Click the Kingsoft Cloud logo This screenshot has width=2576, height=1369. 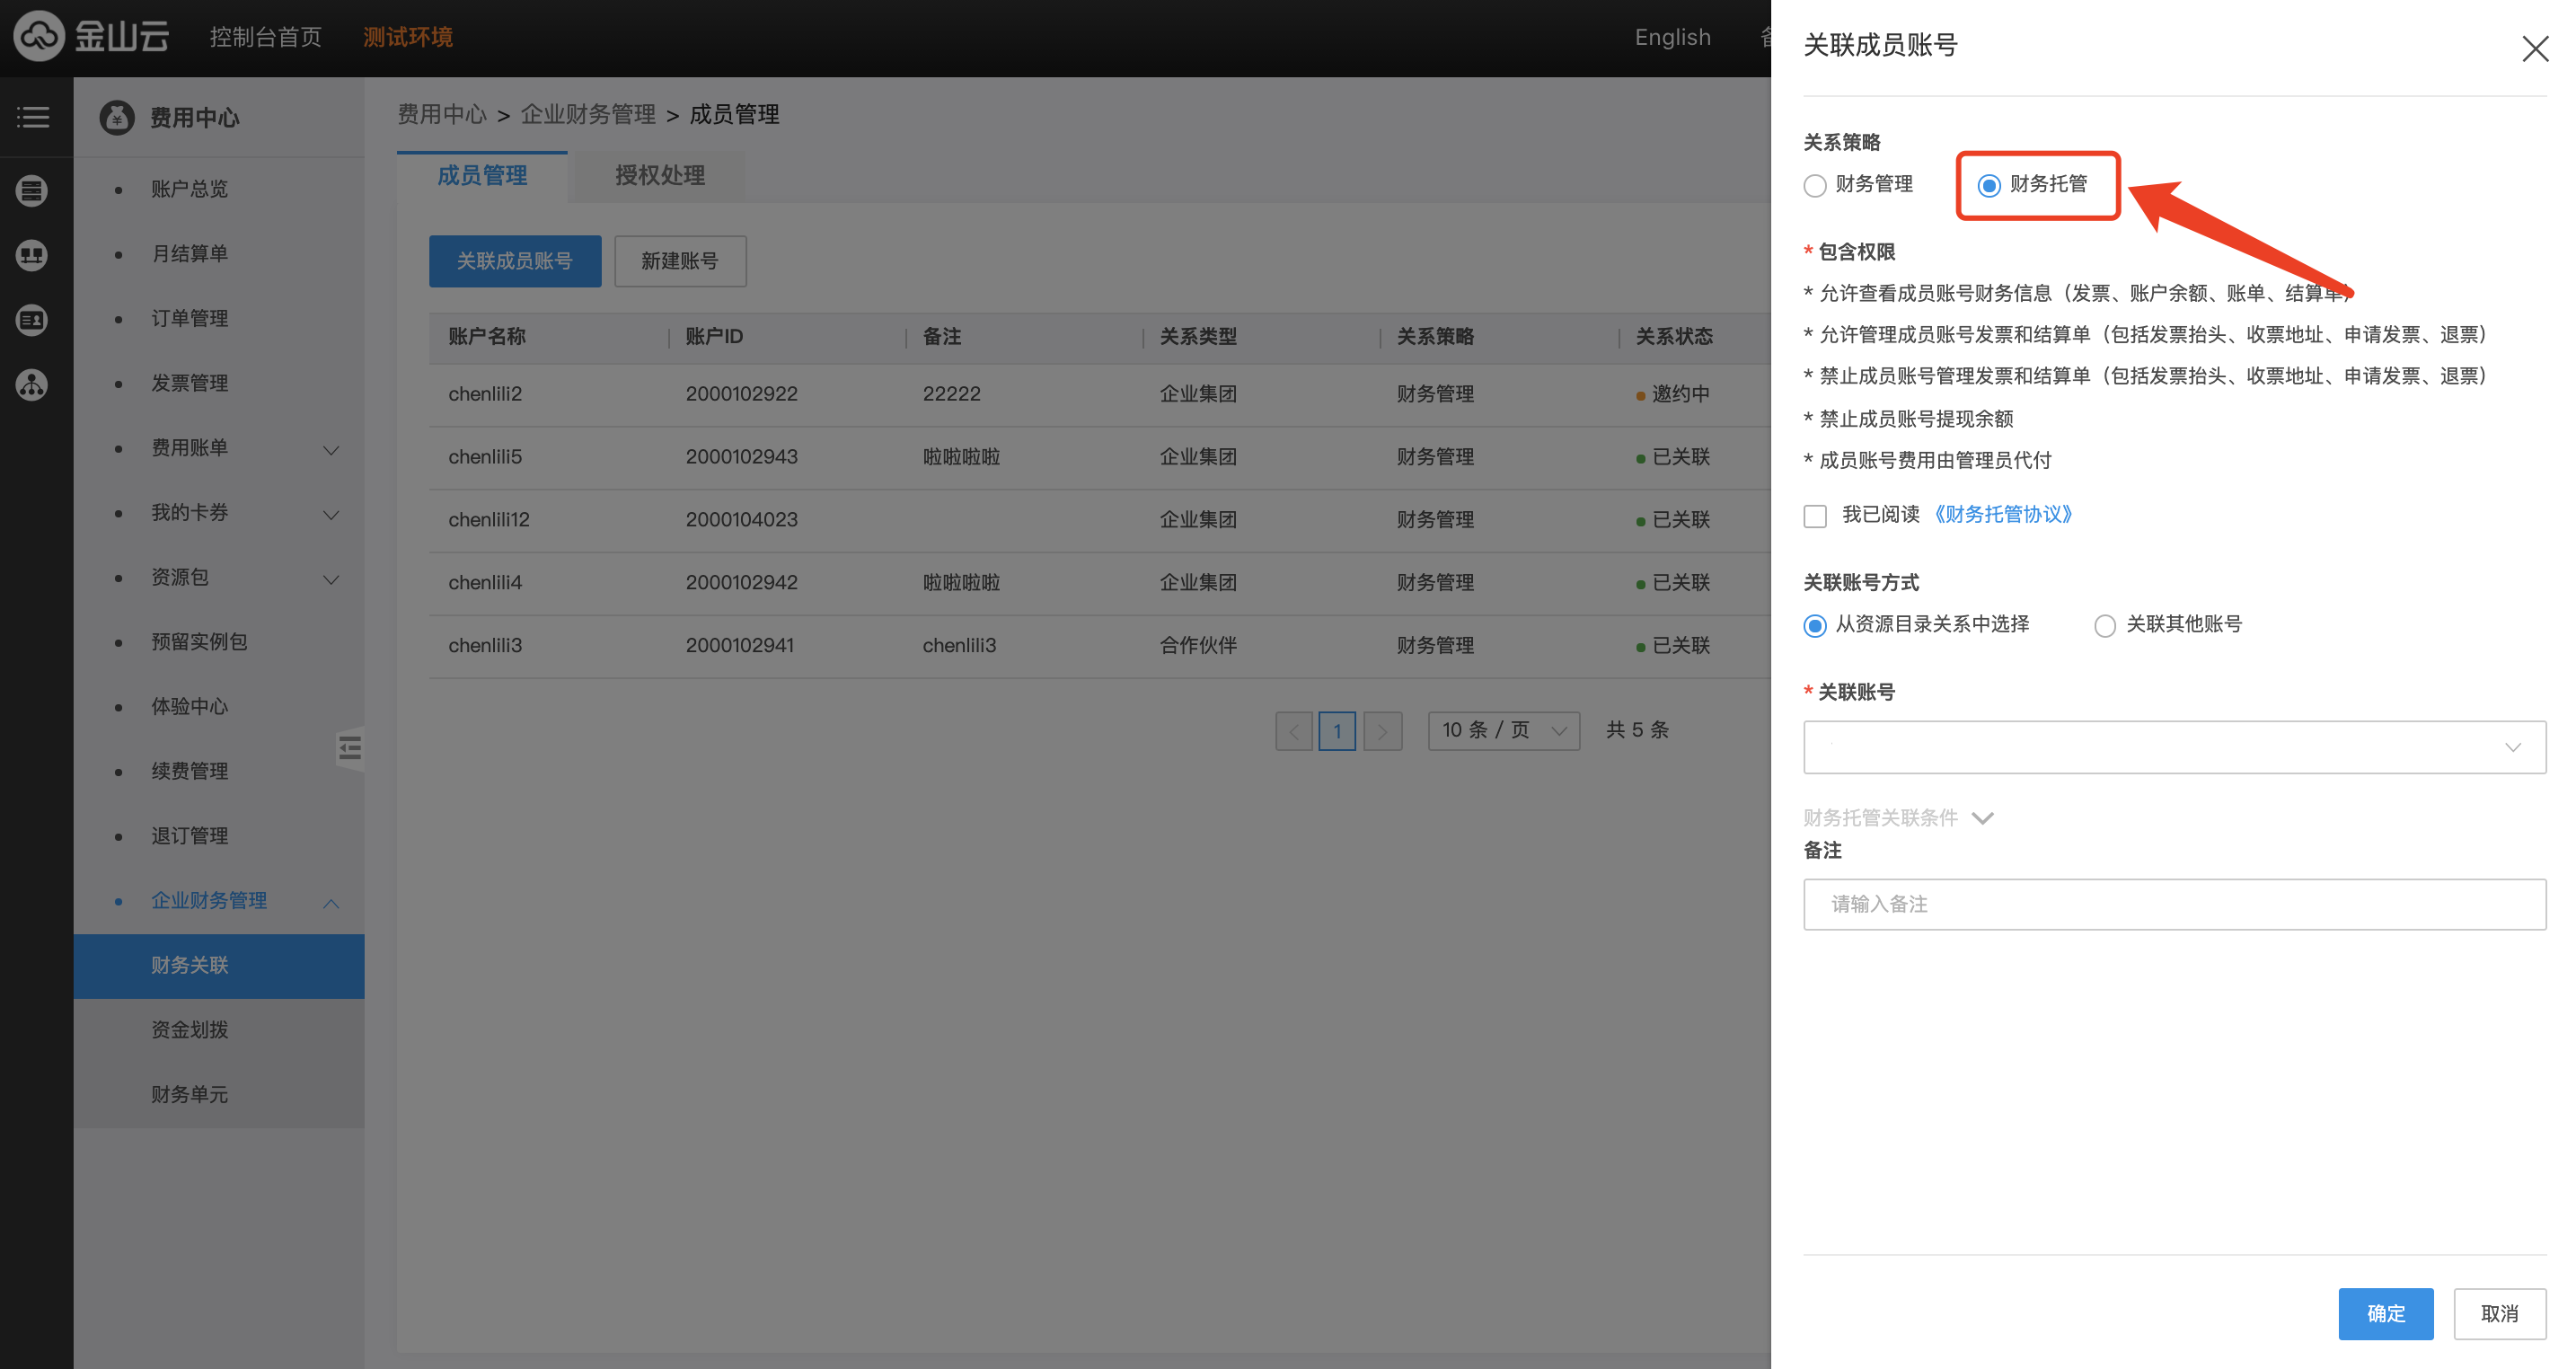click(91, 36)
